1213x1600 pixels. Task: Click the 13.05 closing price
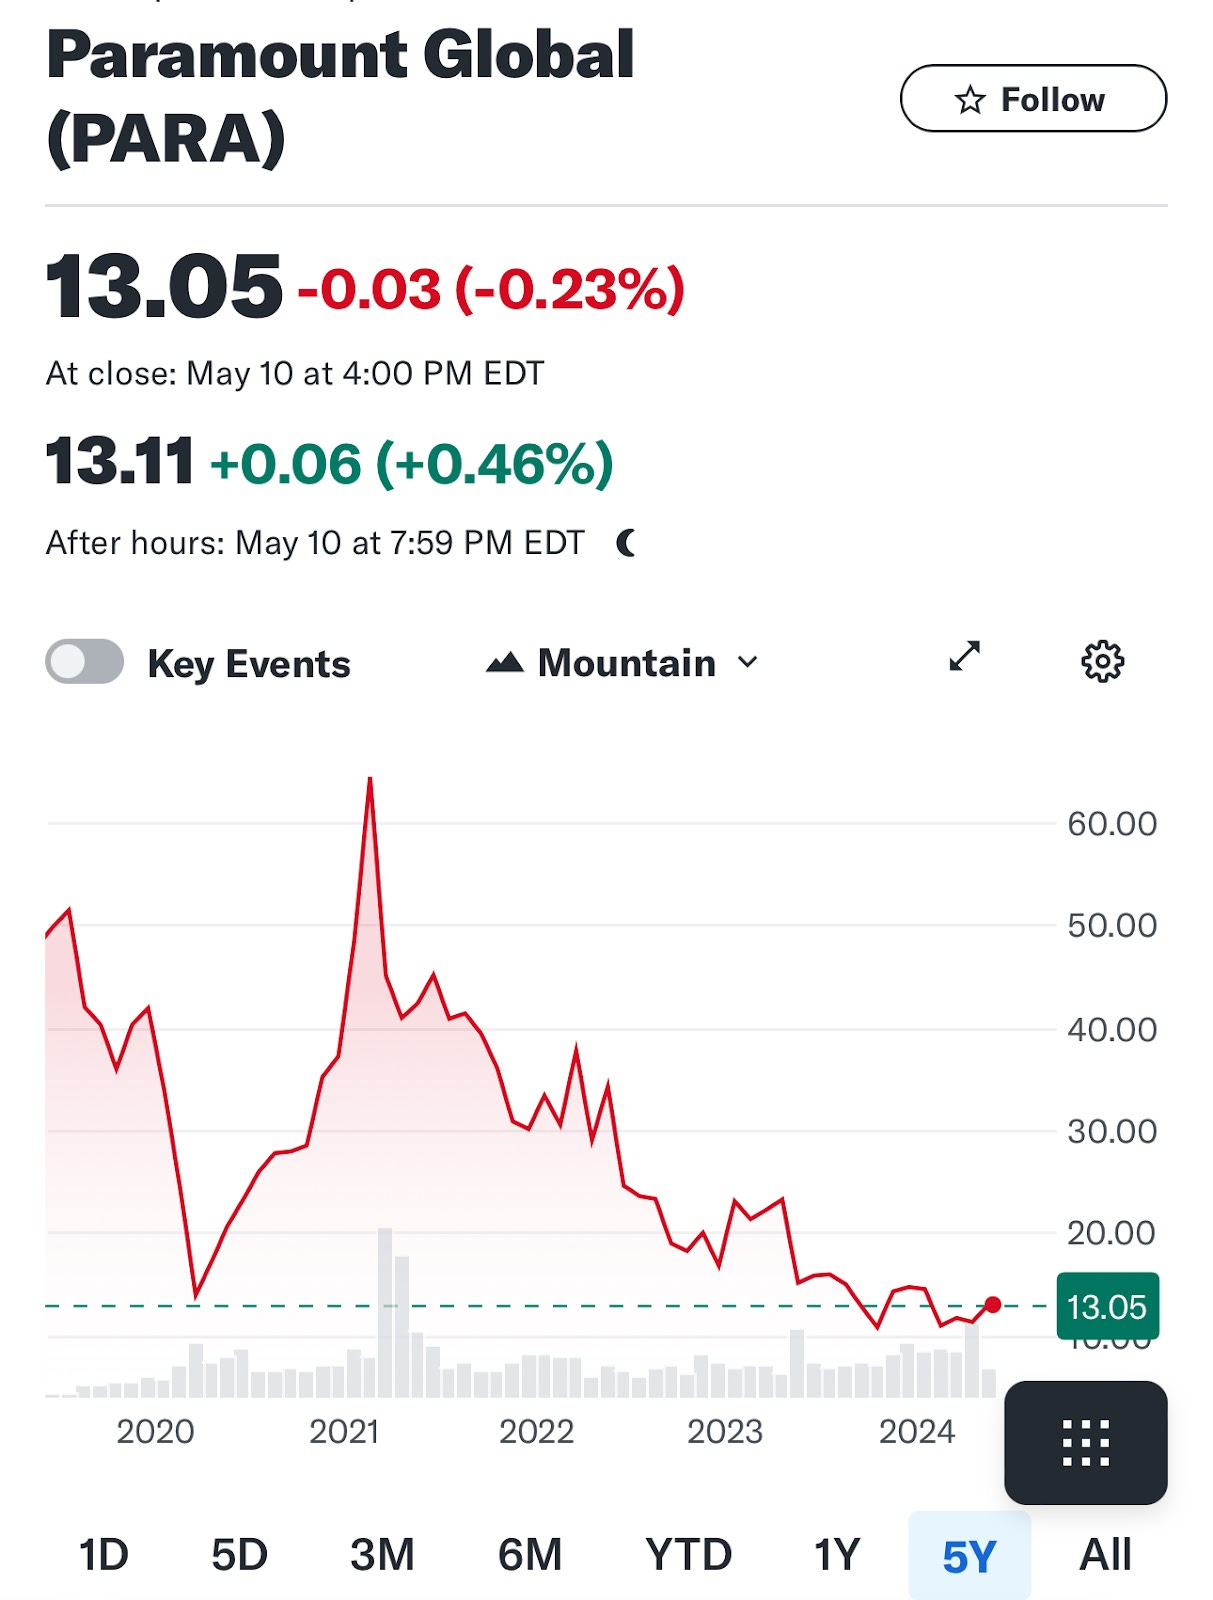pos(164,287)
